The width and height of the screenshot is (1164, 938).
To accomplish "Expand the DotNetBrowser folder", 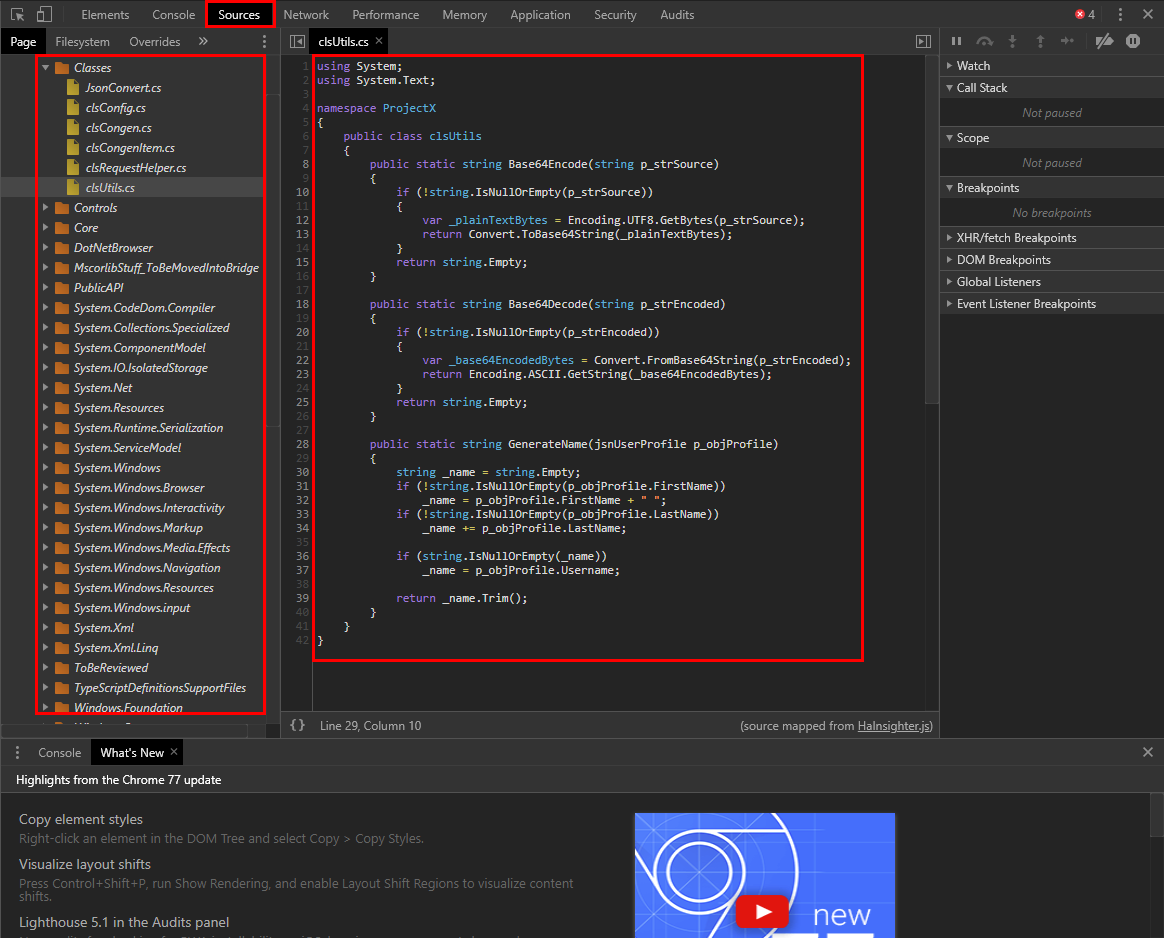I will coord(46,248).
